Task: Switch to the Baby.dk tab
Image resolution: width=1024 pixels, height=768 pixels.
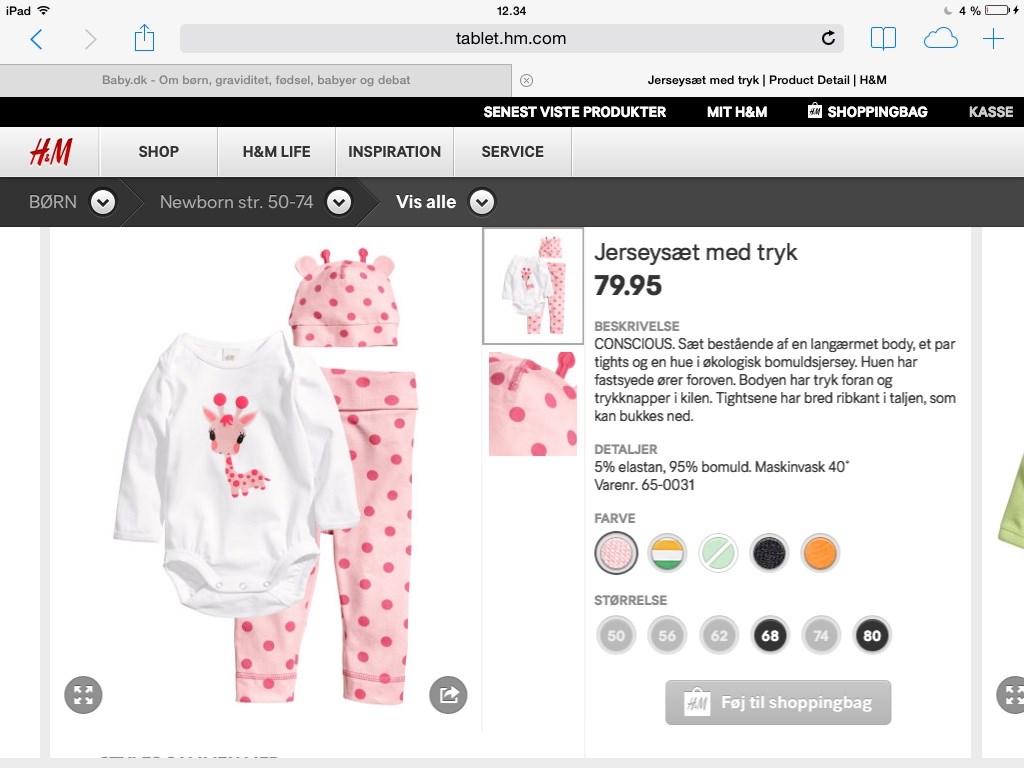Action: click(256, 80)
